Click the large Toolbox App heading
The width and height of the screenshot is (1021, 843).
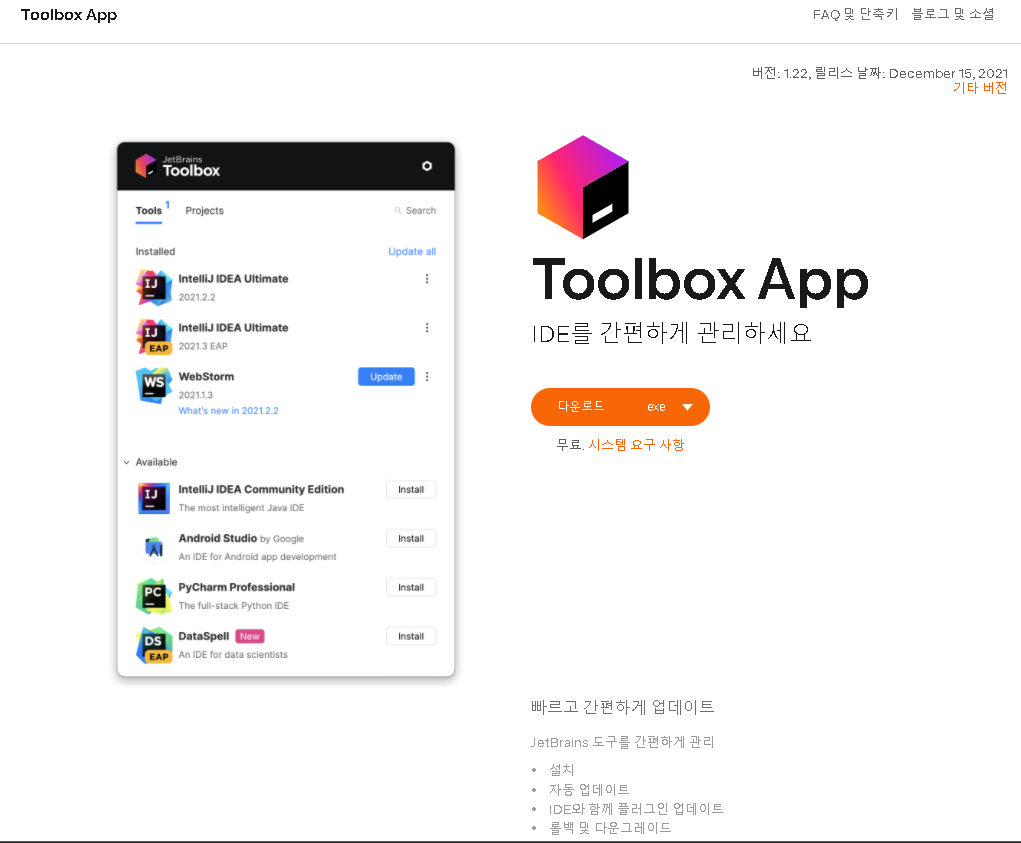tap(701, 281)
